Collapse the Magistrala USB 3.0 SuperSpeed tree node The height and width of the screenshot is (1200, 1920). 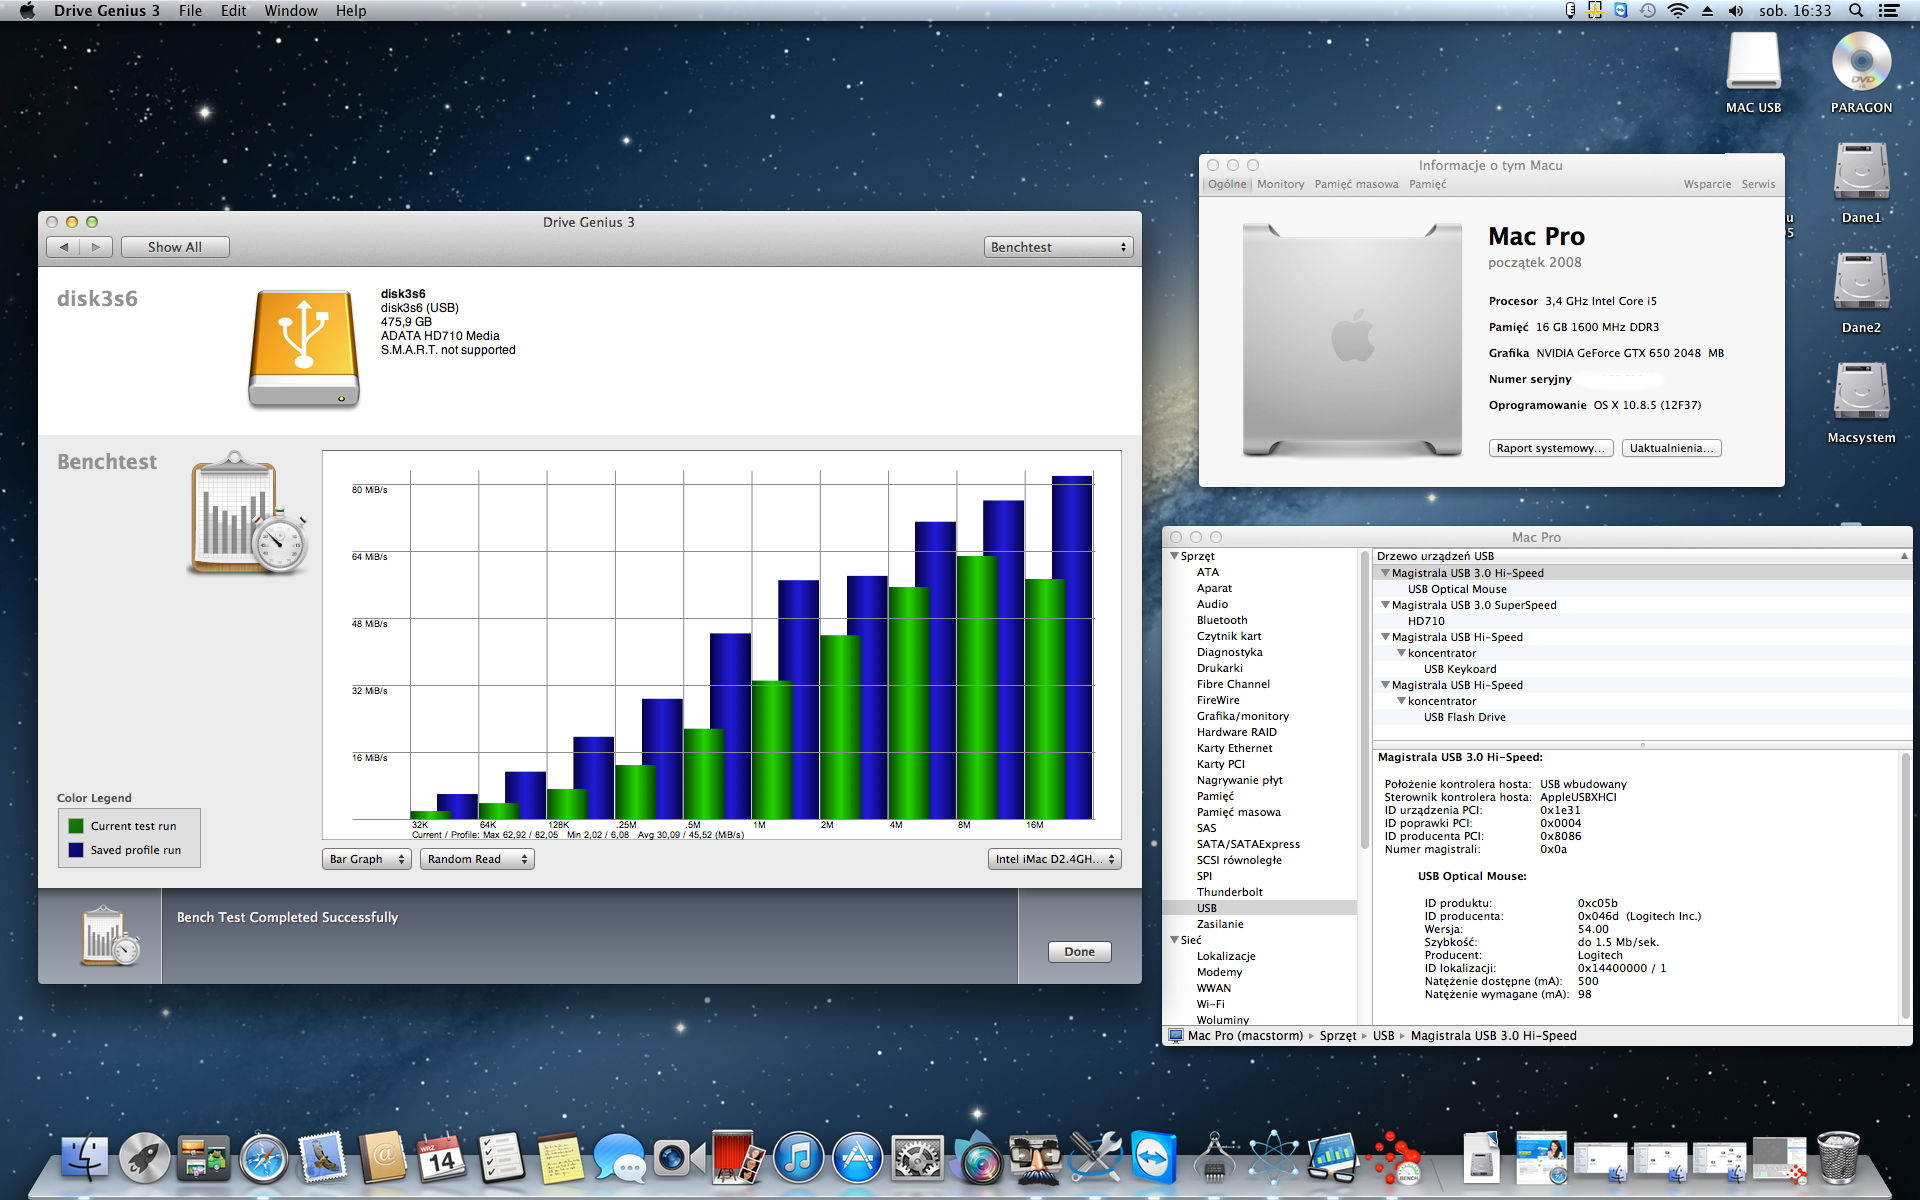tap(1385, 605)
